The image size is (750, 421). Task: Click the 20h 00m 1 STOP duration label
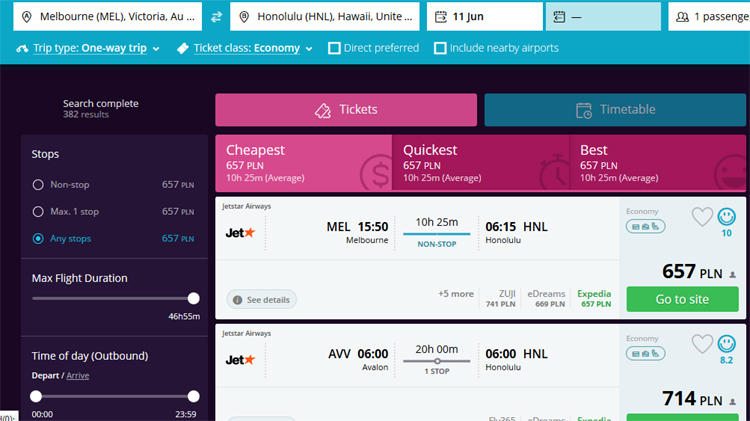coord(437,360)
